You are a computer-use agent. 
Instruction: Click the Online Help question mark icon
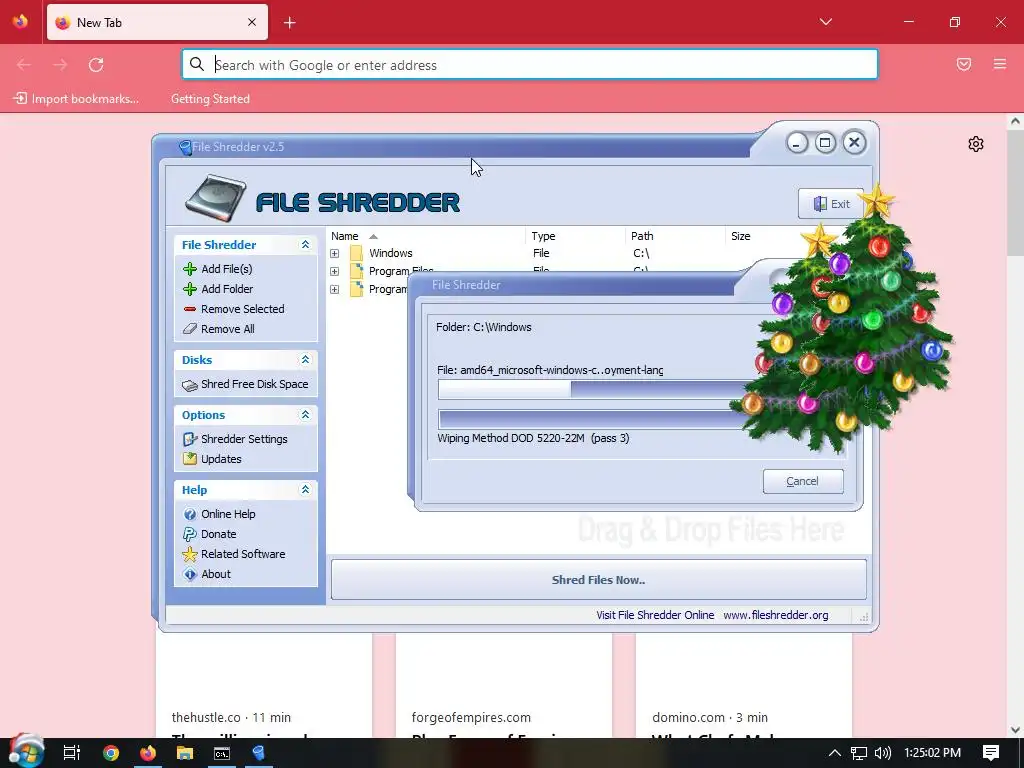190,514
